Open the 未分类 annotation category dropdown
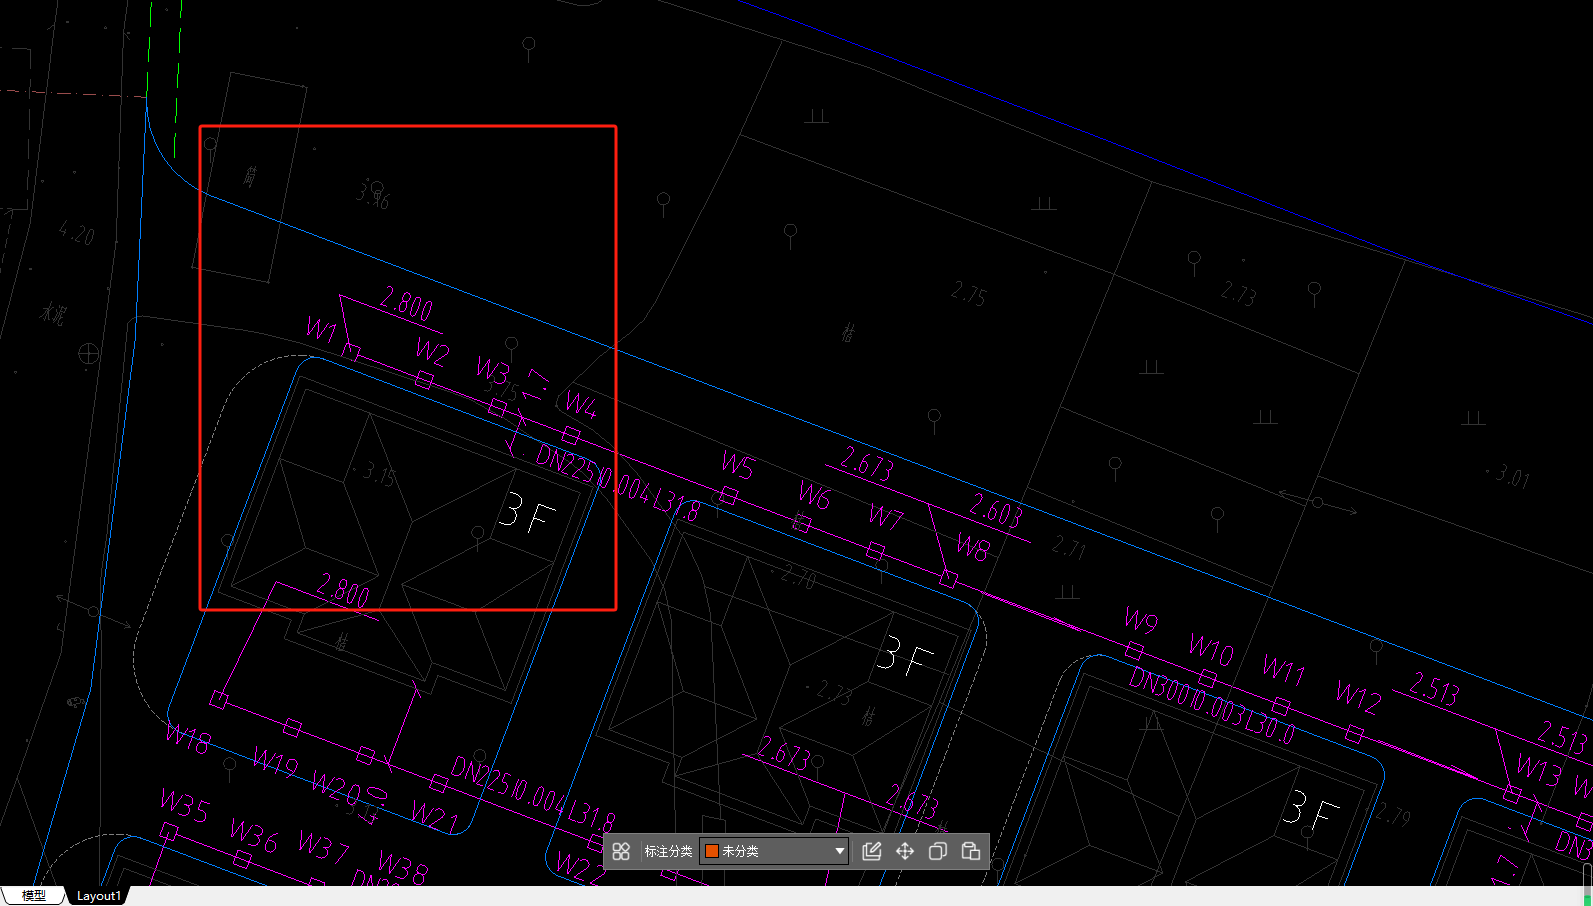This screenshot has height=906, width=1593. tap(774, 851)
